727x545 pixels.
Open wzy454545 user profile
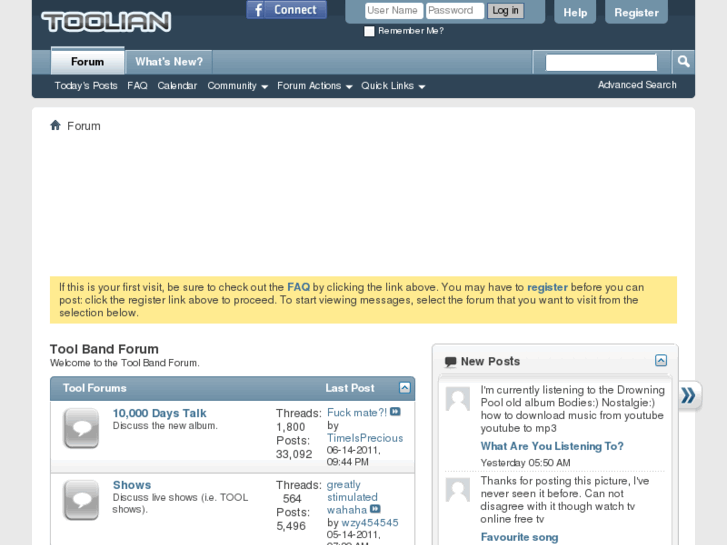coord(370,523)
